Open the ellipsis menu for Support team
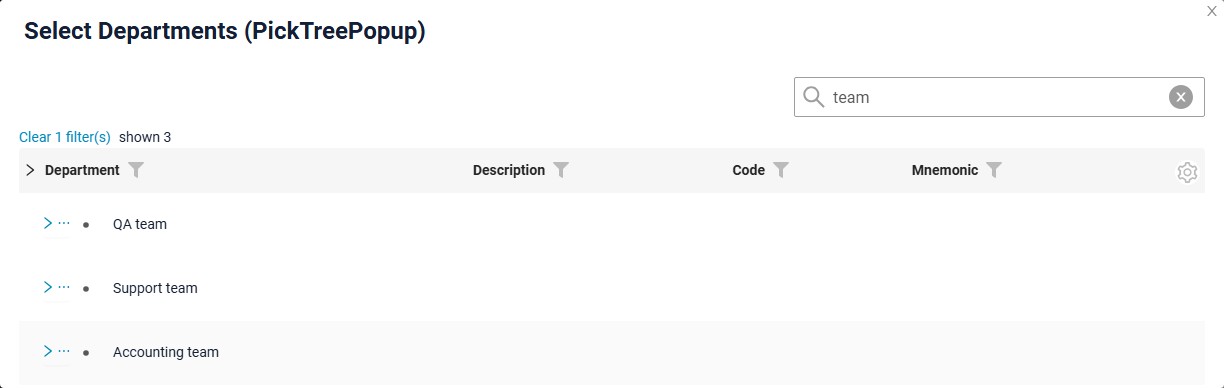1224x388 pixels. (64, 287)
